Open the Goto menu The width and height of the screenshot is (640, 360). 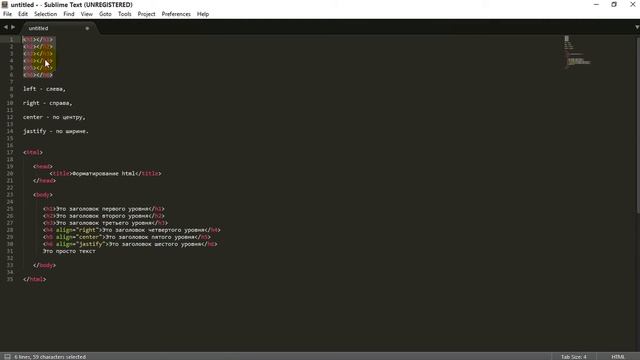point(105,14)
